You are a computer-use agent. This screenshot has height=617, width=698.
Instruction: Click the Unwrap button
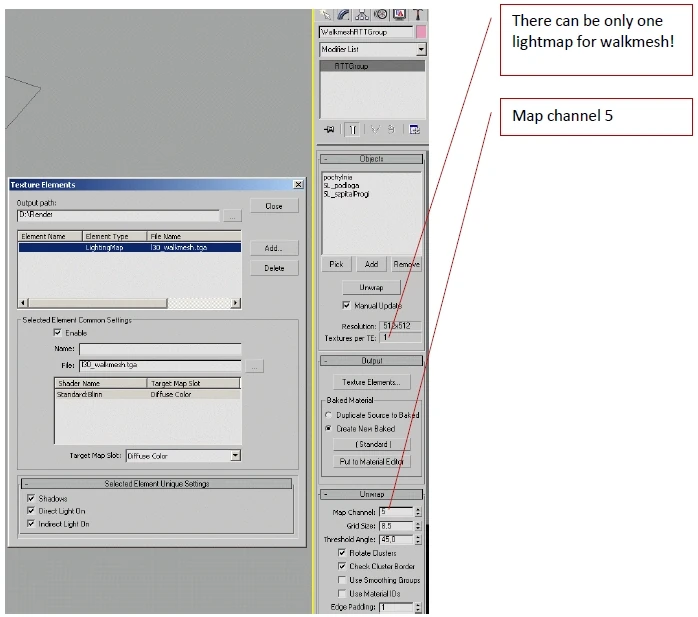tap(371, 288)
